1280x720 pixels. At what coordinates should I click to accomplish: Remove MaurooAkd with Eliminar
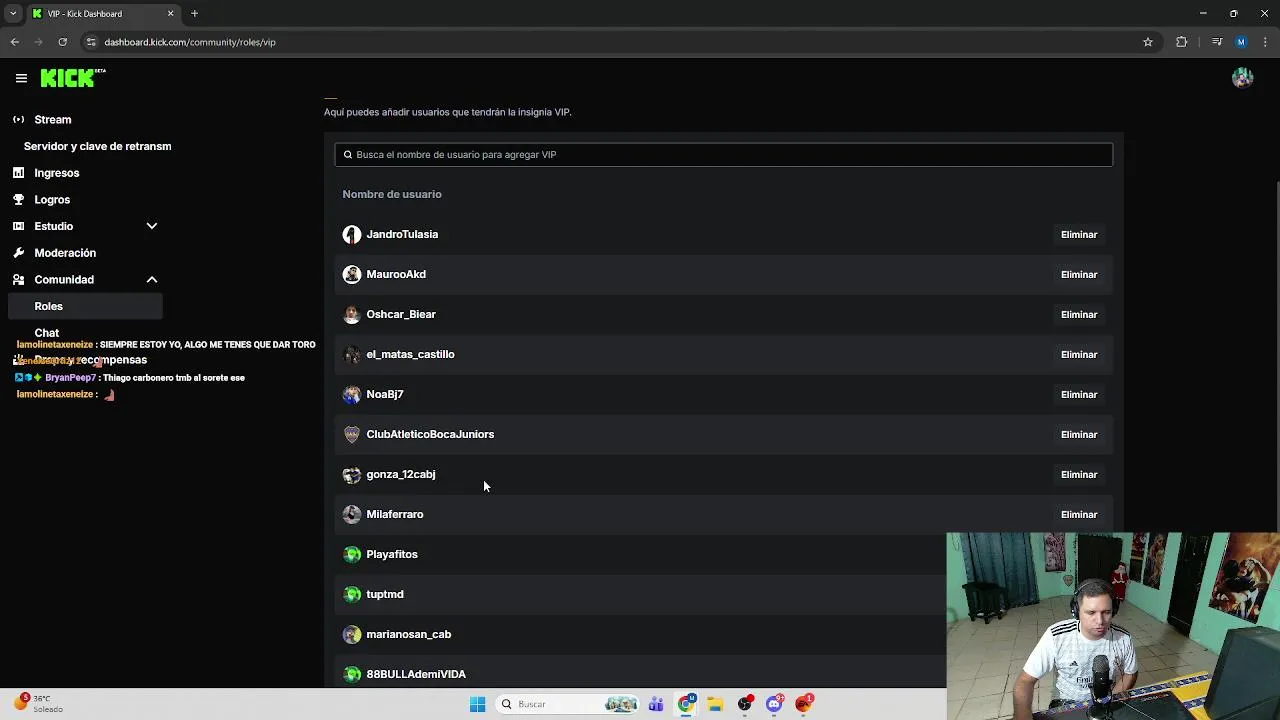pyautogui.click(x=1079, y=274)
